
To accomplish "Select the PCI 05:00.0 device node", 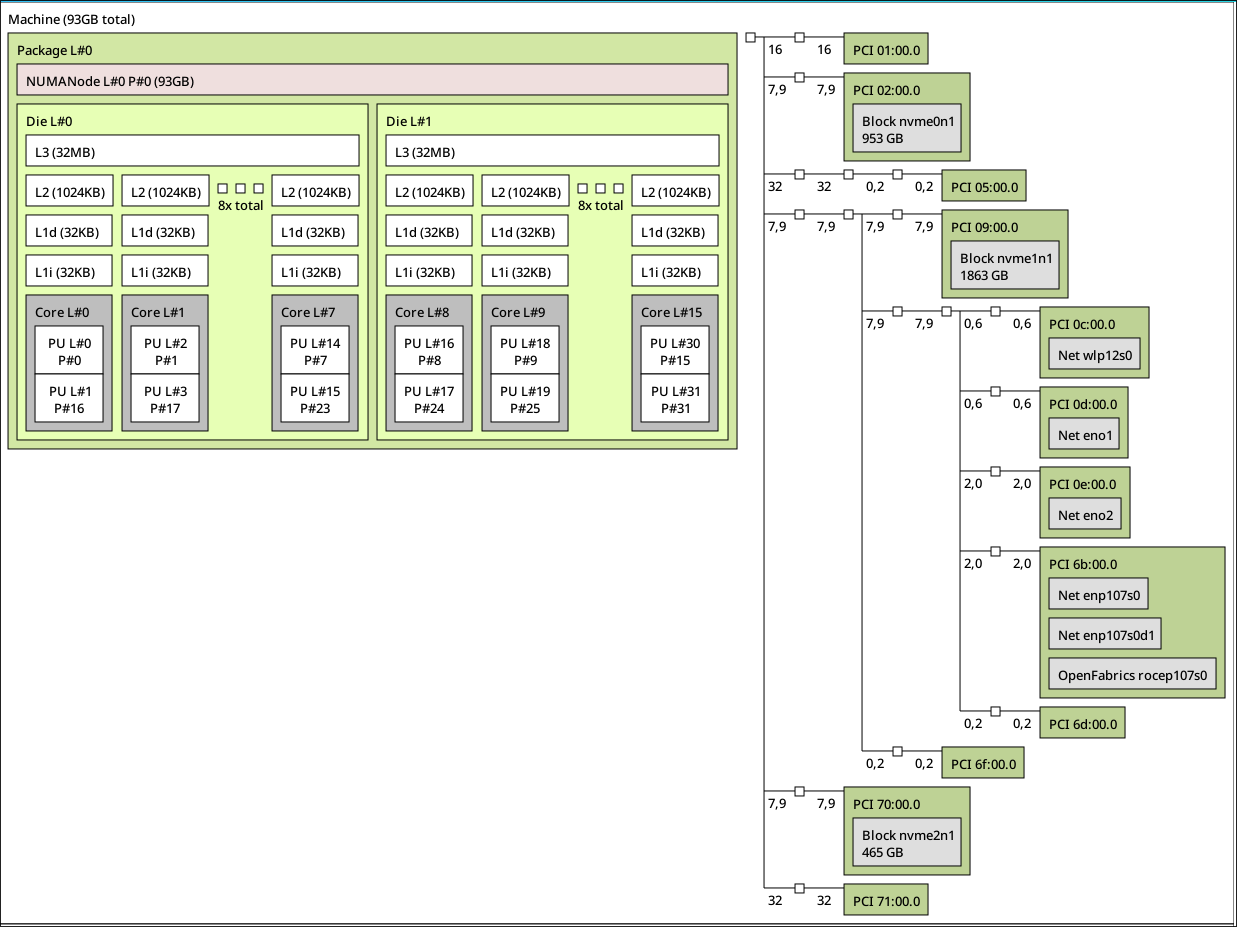I will point(984,186).
